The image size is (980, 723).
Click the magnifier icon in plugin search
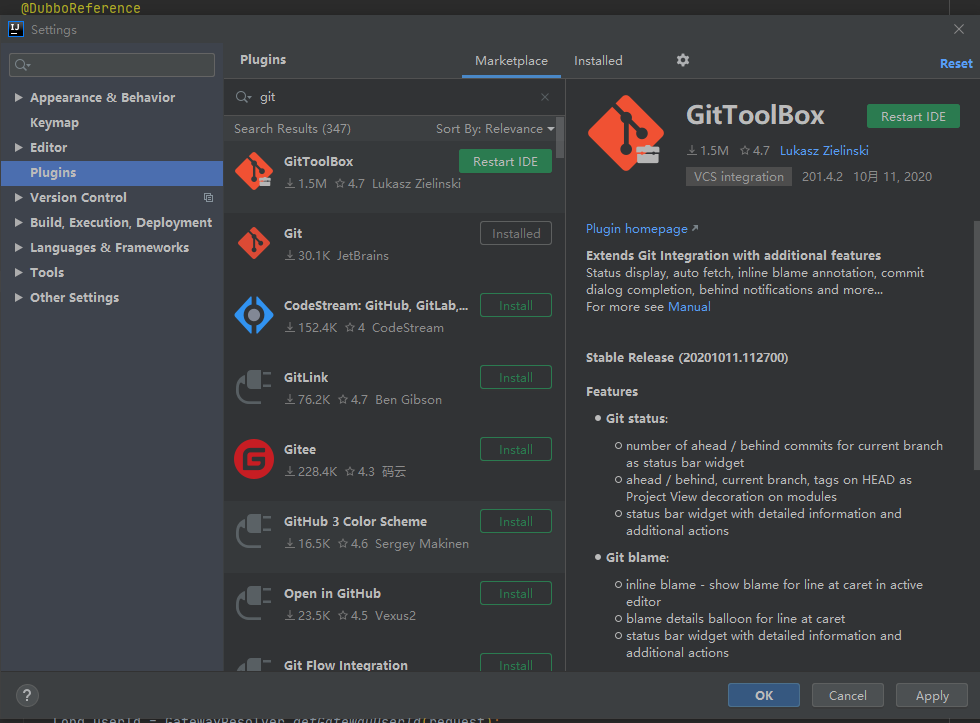click(242, 97)
